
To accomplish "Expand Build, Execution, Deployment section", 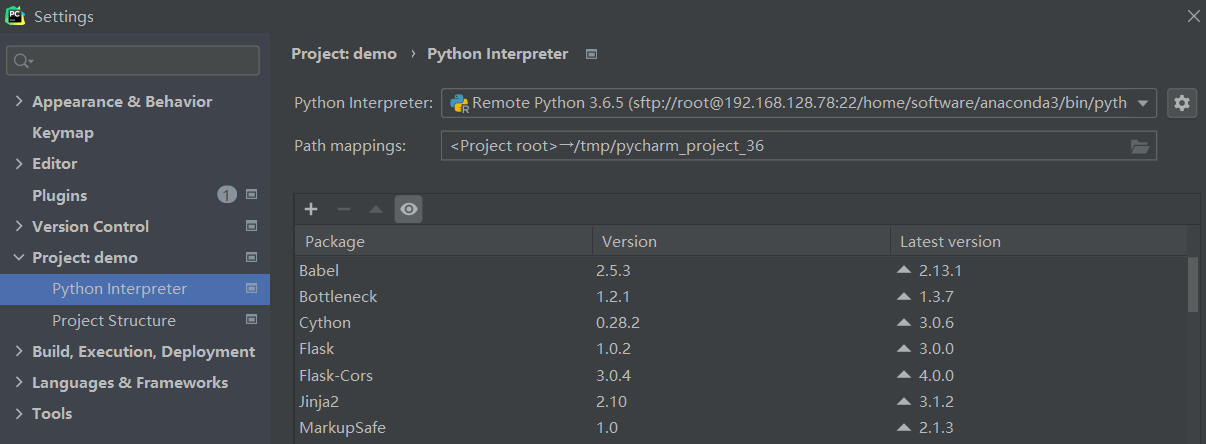I will point(19,352).
